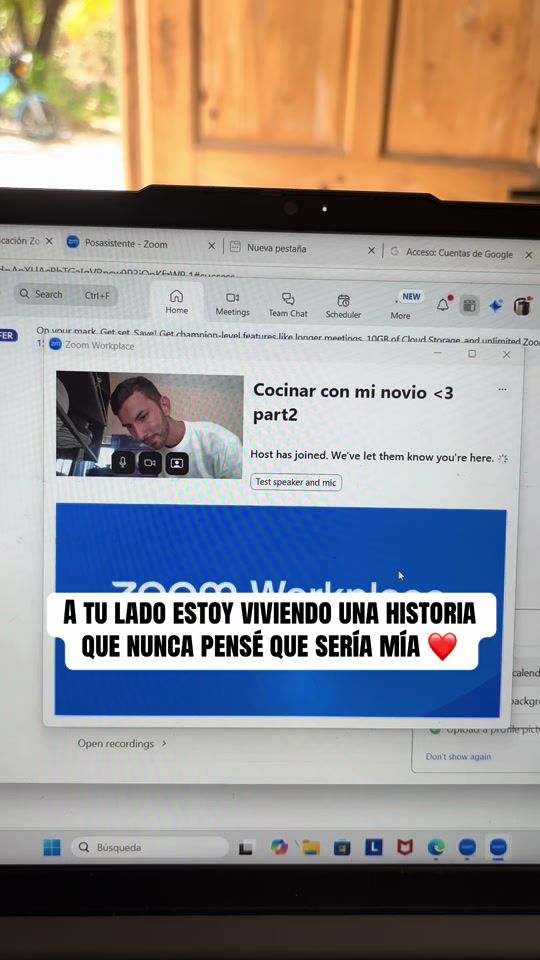Open Task View from taskbar

[246, 848]
